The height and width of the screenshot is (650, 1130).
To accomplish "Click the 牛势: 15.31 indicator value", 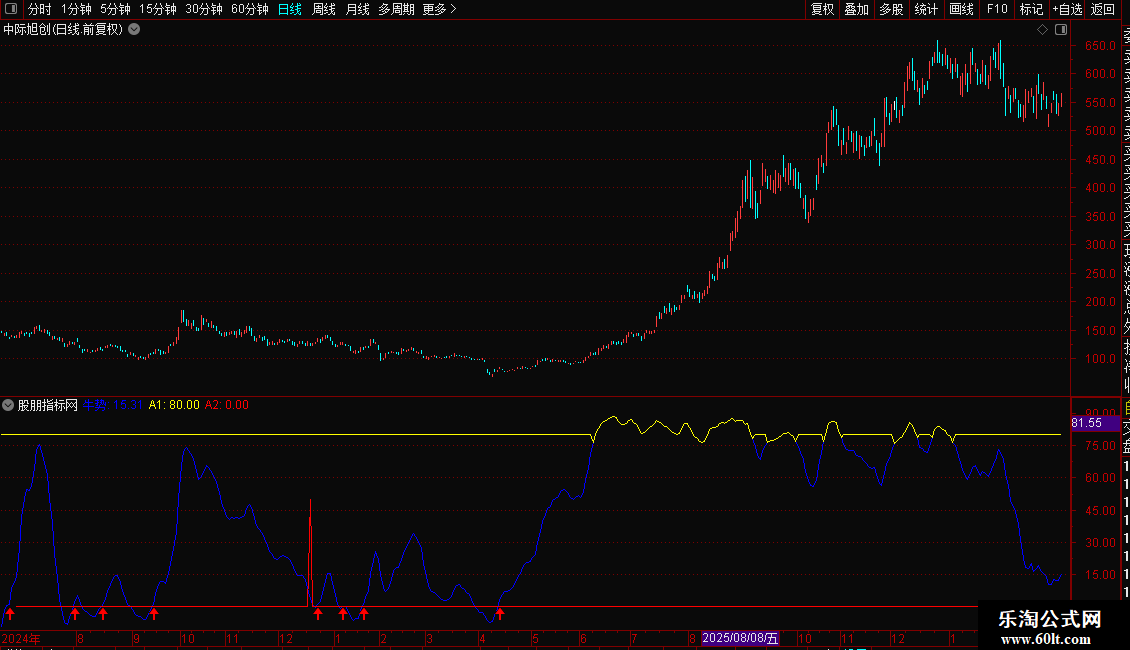I will (x=112, y=405).
